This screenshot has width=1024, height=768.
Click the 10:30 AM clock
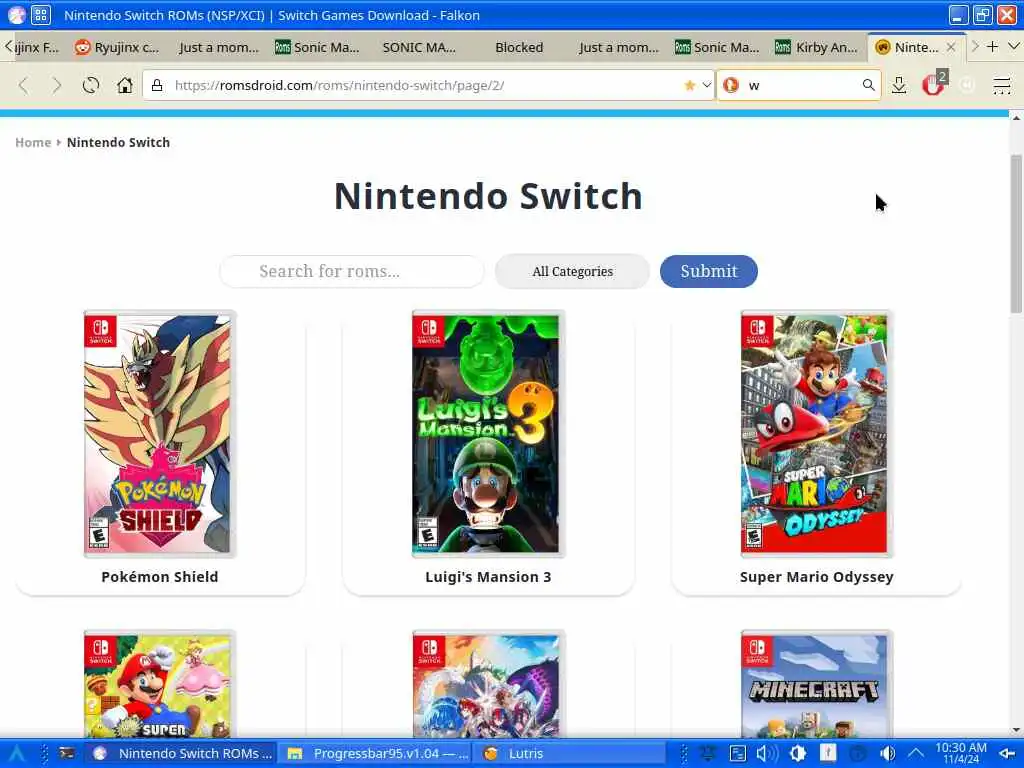pos(961,753)
